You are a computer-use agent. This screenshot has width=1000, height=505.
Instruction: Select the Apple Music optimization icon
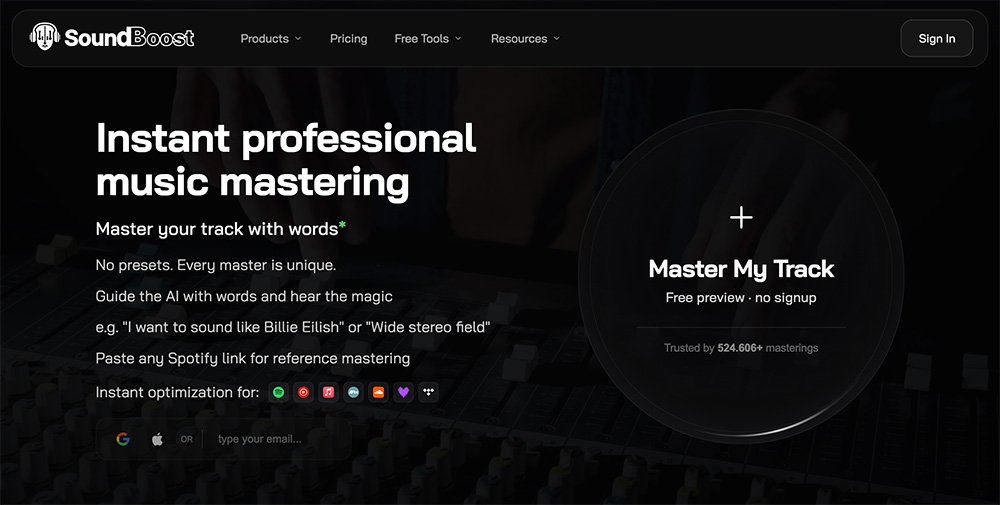[x=328, y=392]
